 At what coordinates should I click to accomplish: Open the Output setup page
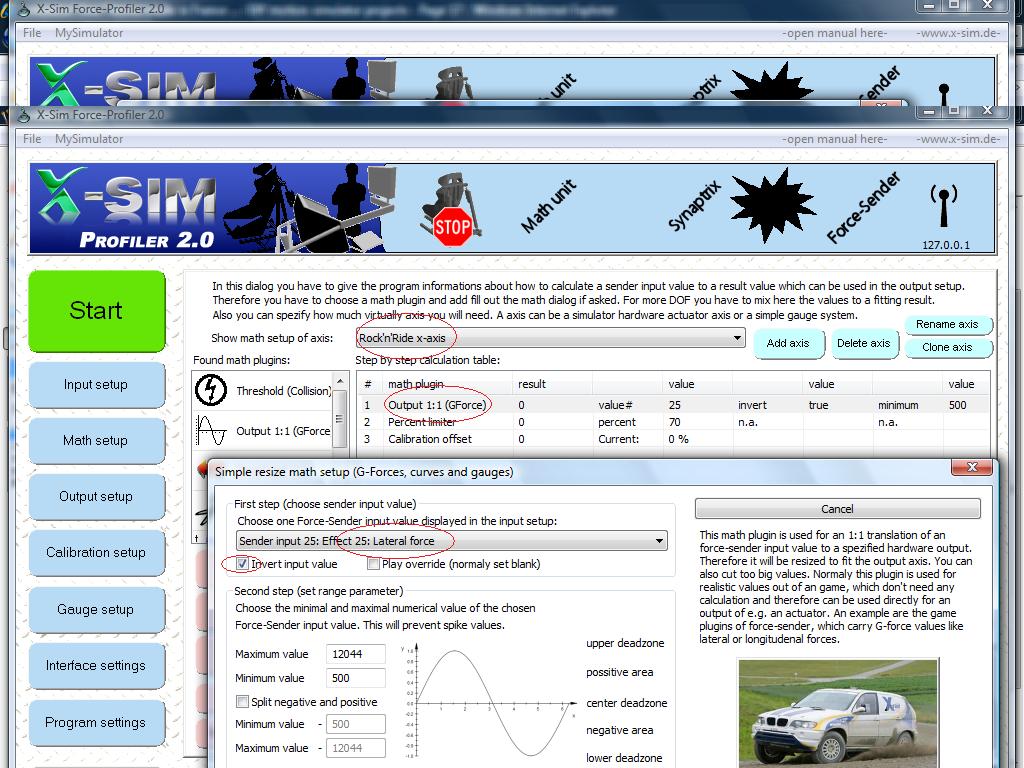click(97, 496)
